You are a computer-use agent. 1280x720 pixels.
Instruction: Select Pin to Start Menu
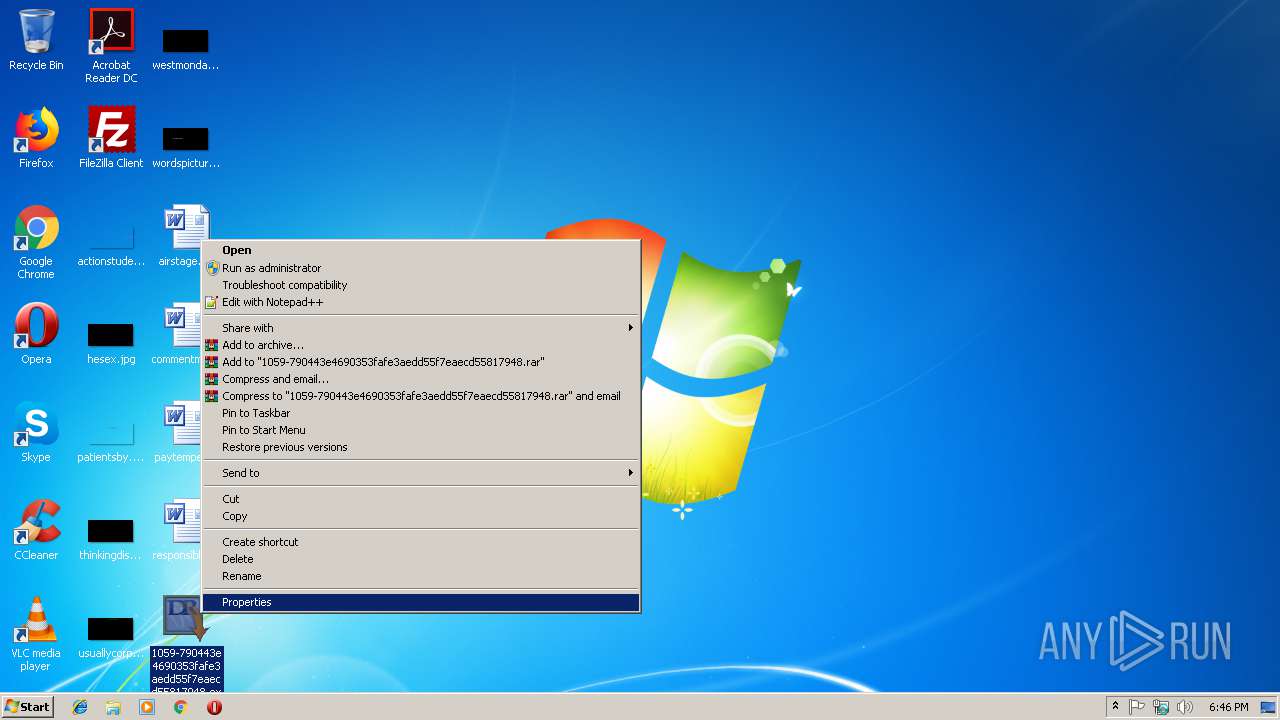point(421,430)
